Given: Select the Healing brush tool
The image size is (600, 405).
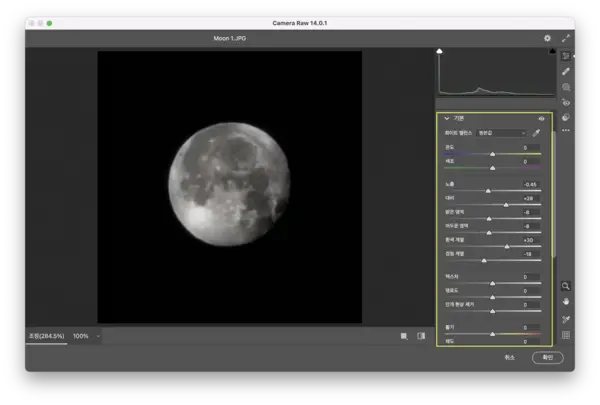Looking at the screenshot, I should coord(566,72).
